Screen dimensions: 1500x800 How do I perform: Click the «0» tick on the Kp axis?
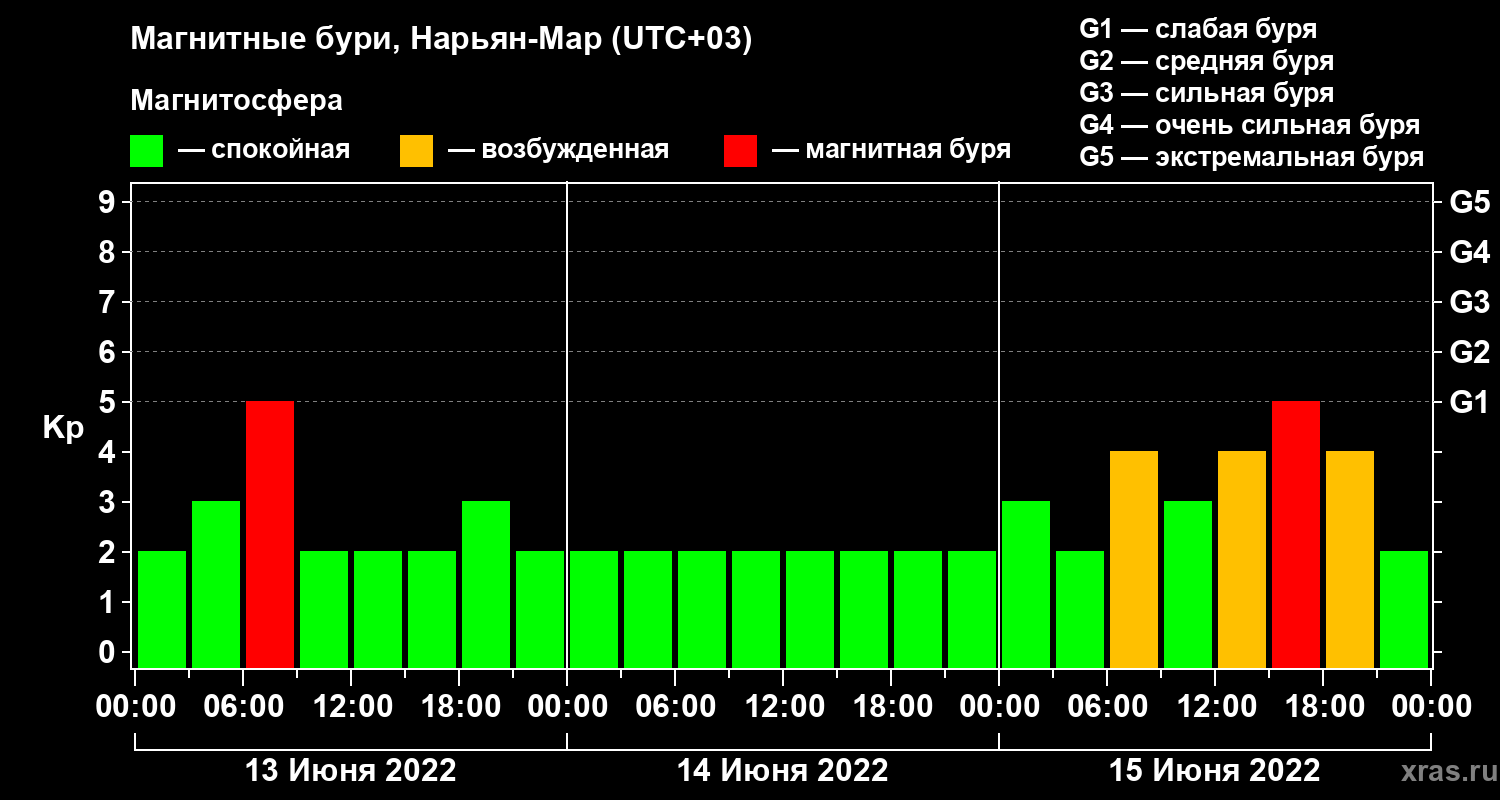[x=109, y=652]
